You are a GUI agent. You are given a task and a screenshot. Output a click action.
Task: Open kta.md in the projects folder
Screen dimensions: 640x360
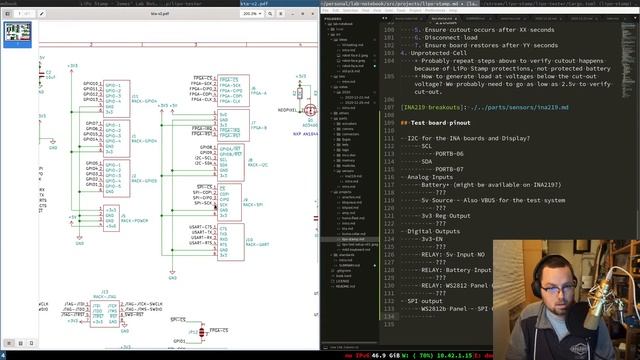(348, 229)
